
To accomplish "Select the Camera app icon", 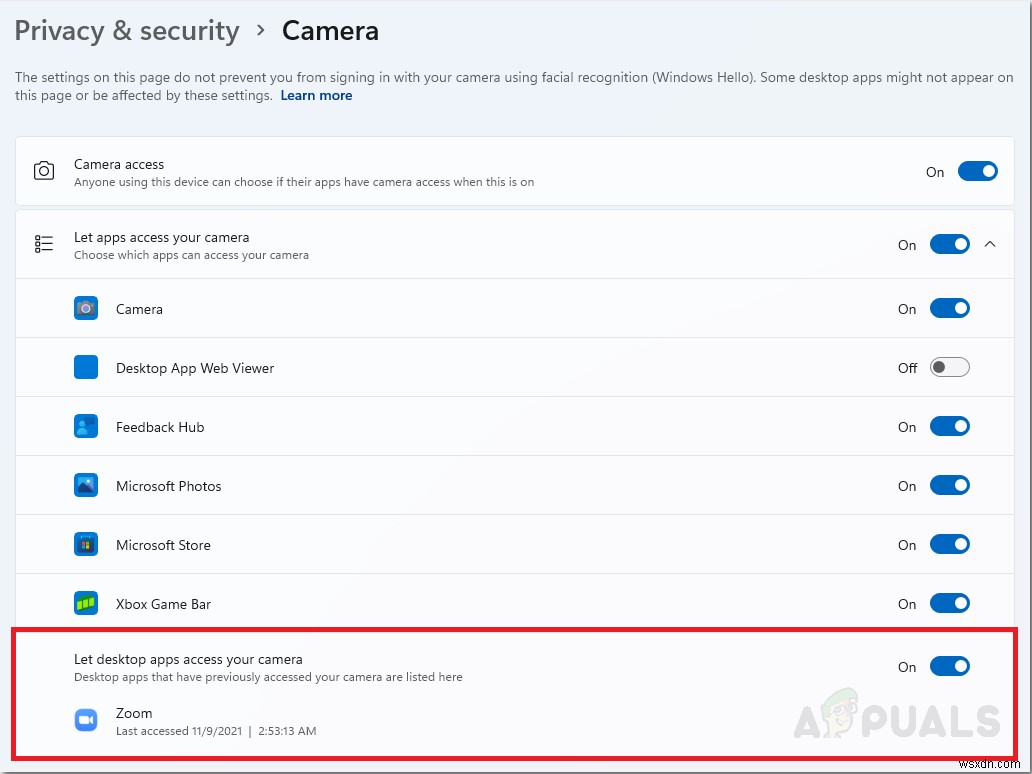I will point(86,308).
